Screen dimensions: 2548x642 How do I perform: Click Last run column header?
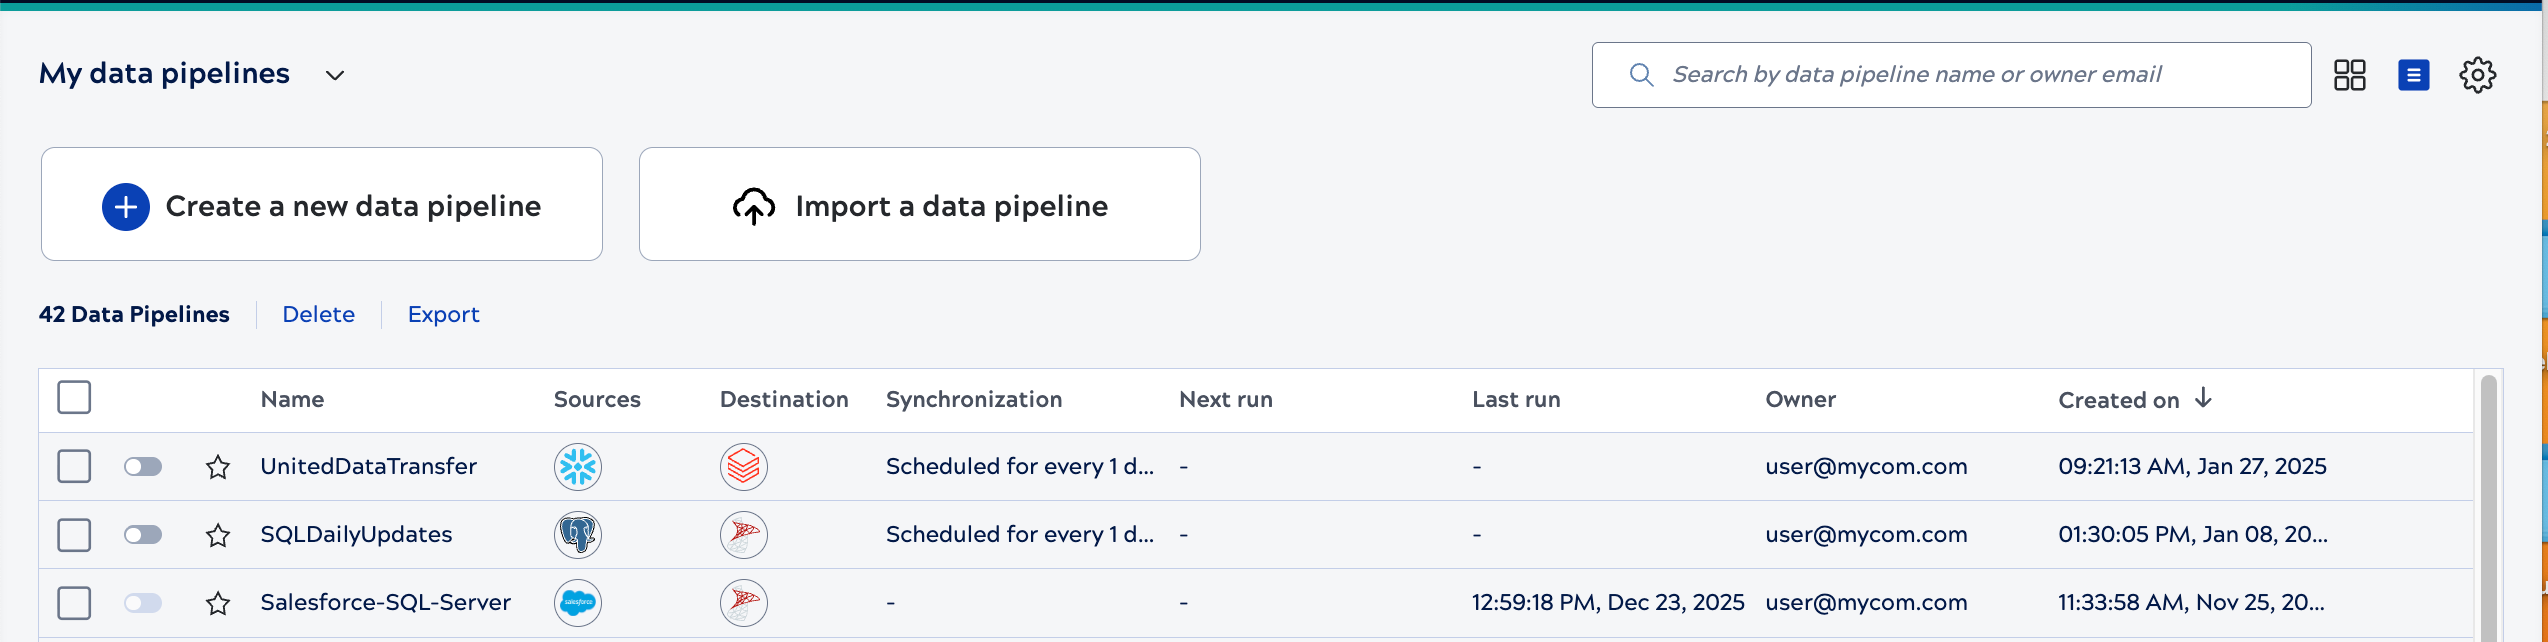[1516, 399]
